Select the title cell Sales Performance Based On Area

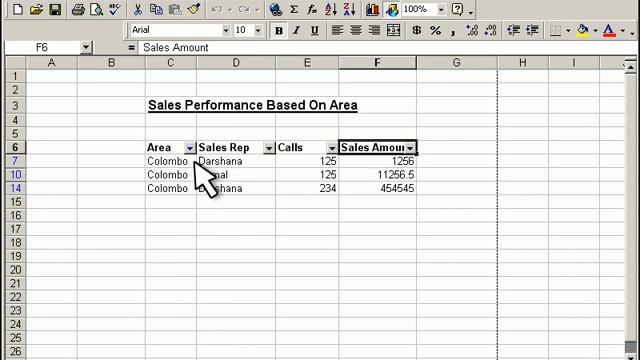point(253,105)
